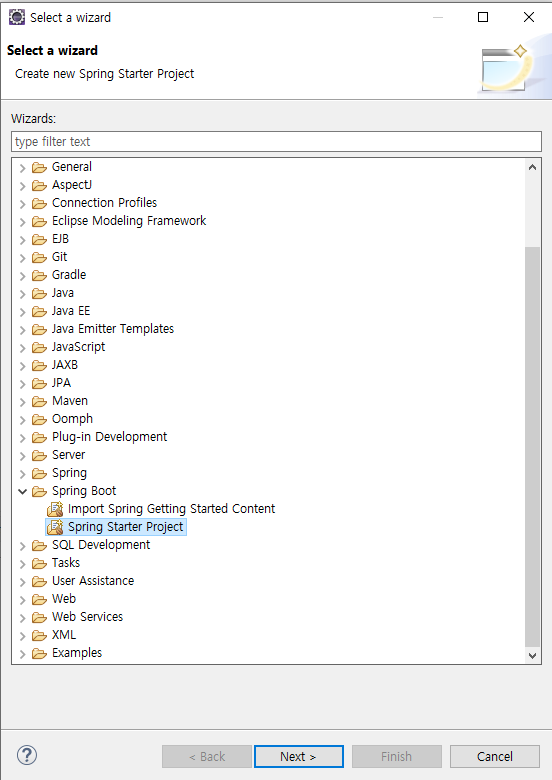Select the Spring tree item
Viewport: 552px width, 780px height.
[x=69, y=473]
